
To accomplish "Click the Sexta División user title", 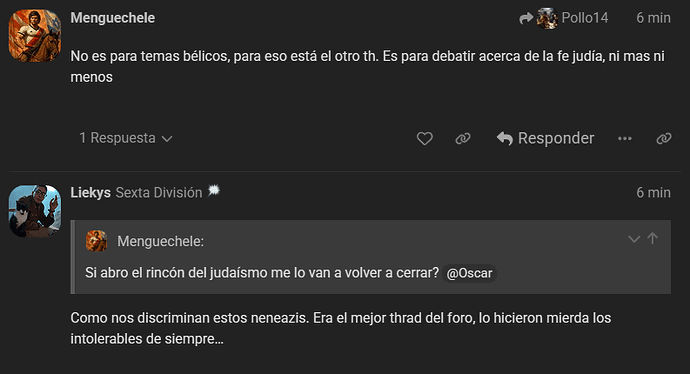I will coord(159,193).
